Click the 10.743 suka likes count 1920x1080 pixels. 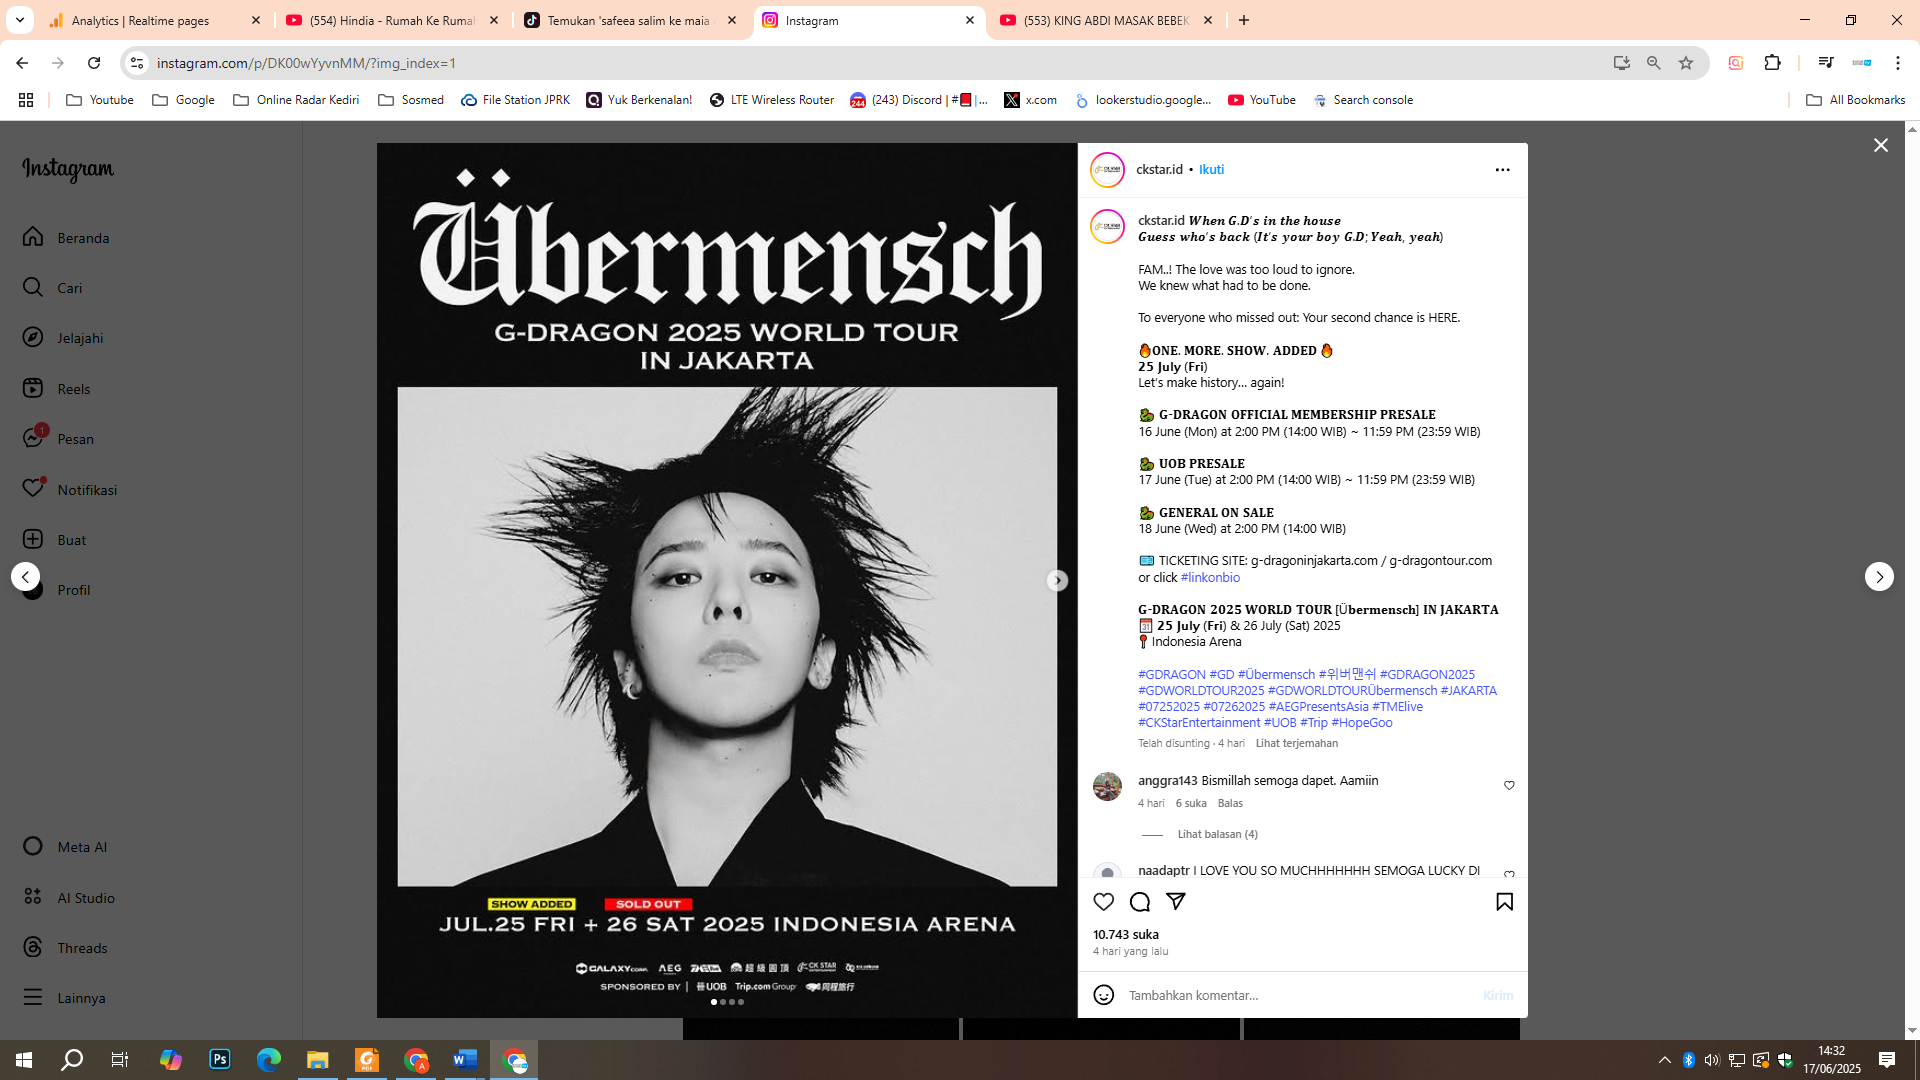(1125, 935)
